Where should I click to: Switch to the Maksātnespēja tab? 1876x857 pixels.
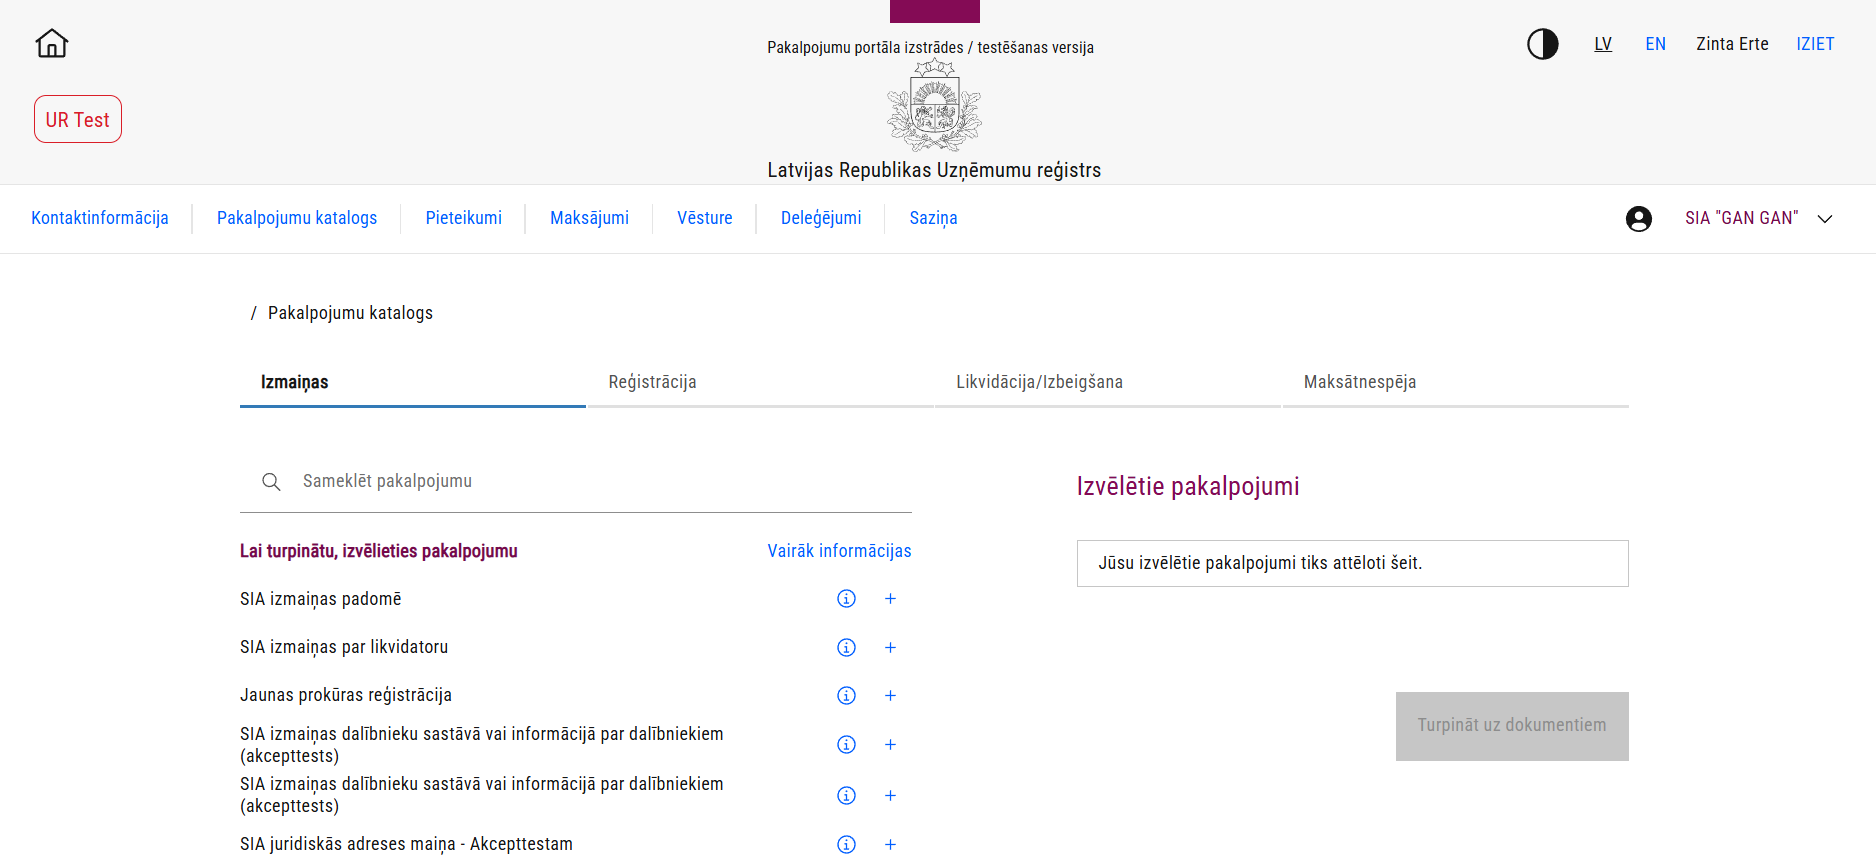point(1456,383)
